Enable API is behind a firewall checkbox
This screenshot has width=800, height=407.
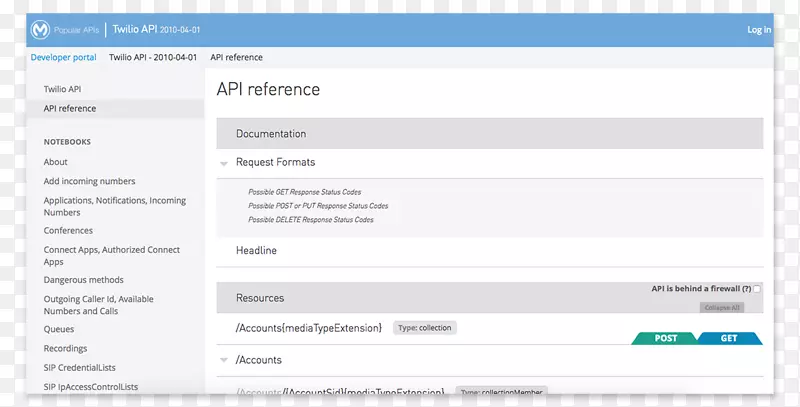(757, 289)
